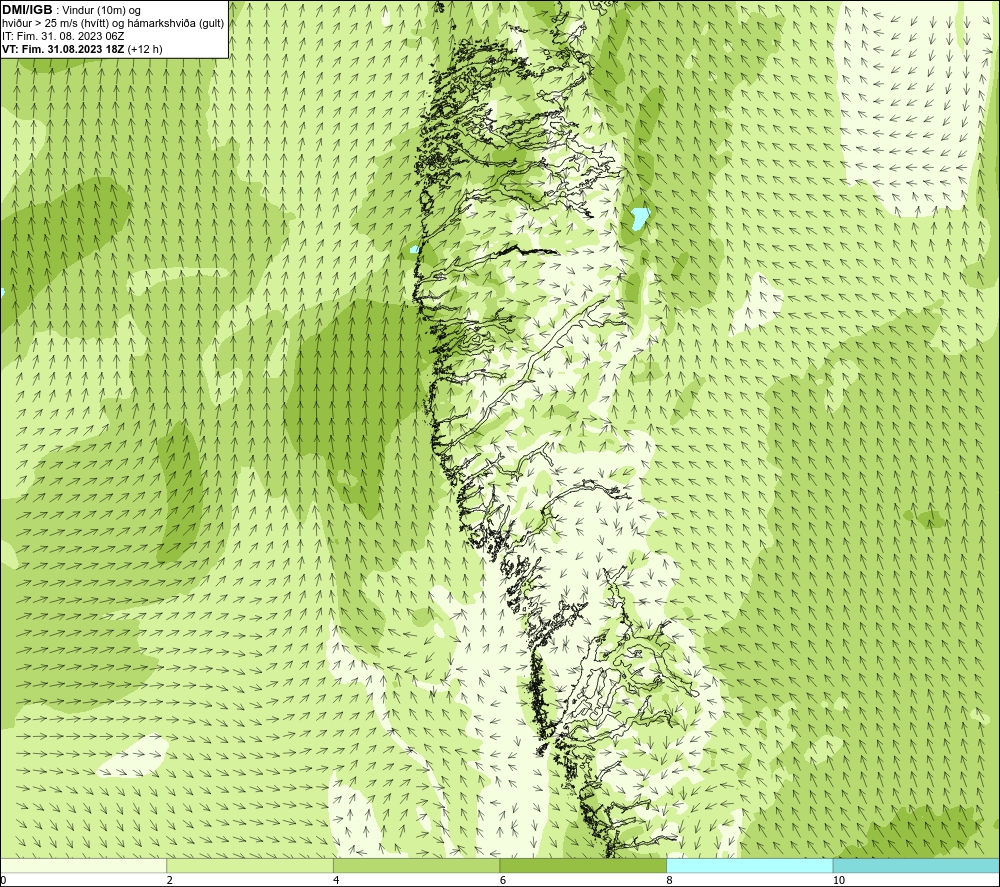
Task: Click the 'IT: Fim. 31. 08. 2023 06Z' line
Action: click(x=63, y=36)
